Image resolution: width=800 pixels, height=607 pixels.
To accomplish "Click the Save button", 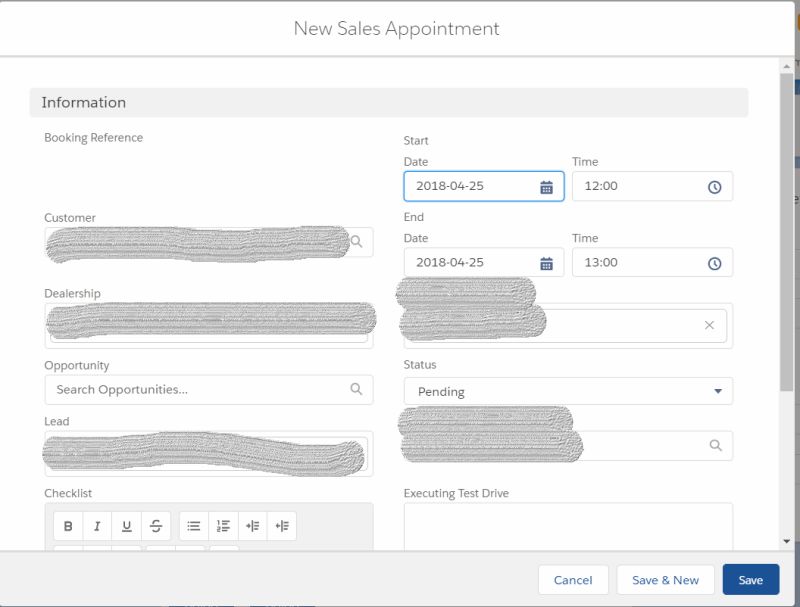I will click(750, 579).
